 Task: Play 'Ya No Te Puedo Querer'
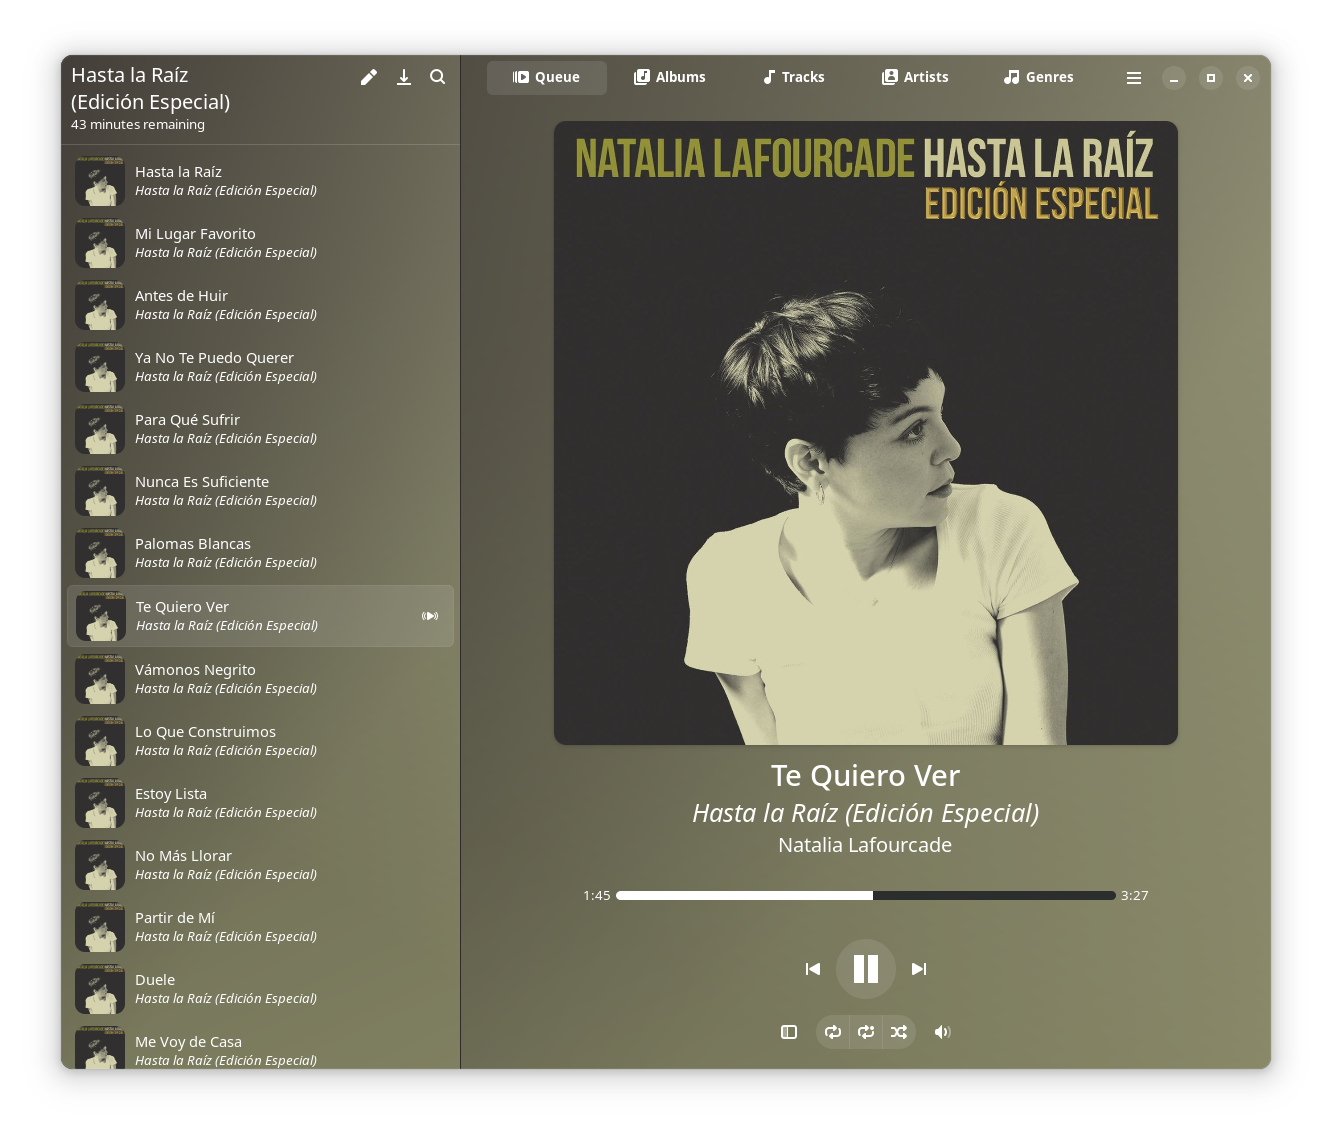[x=260, y=367]
